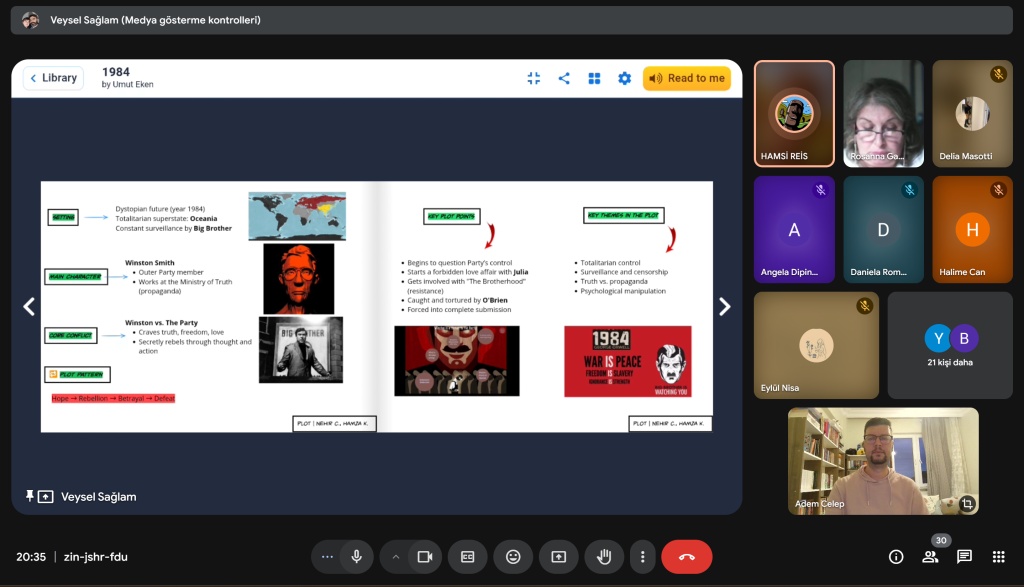Screen dimensions: 1024x587
Task: Click the world map image on slide
Action: tap(297, 216)
